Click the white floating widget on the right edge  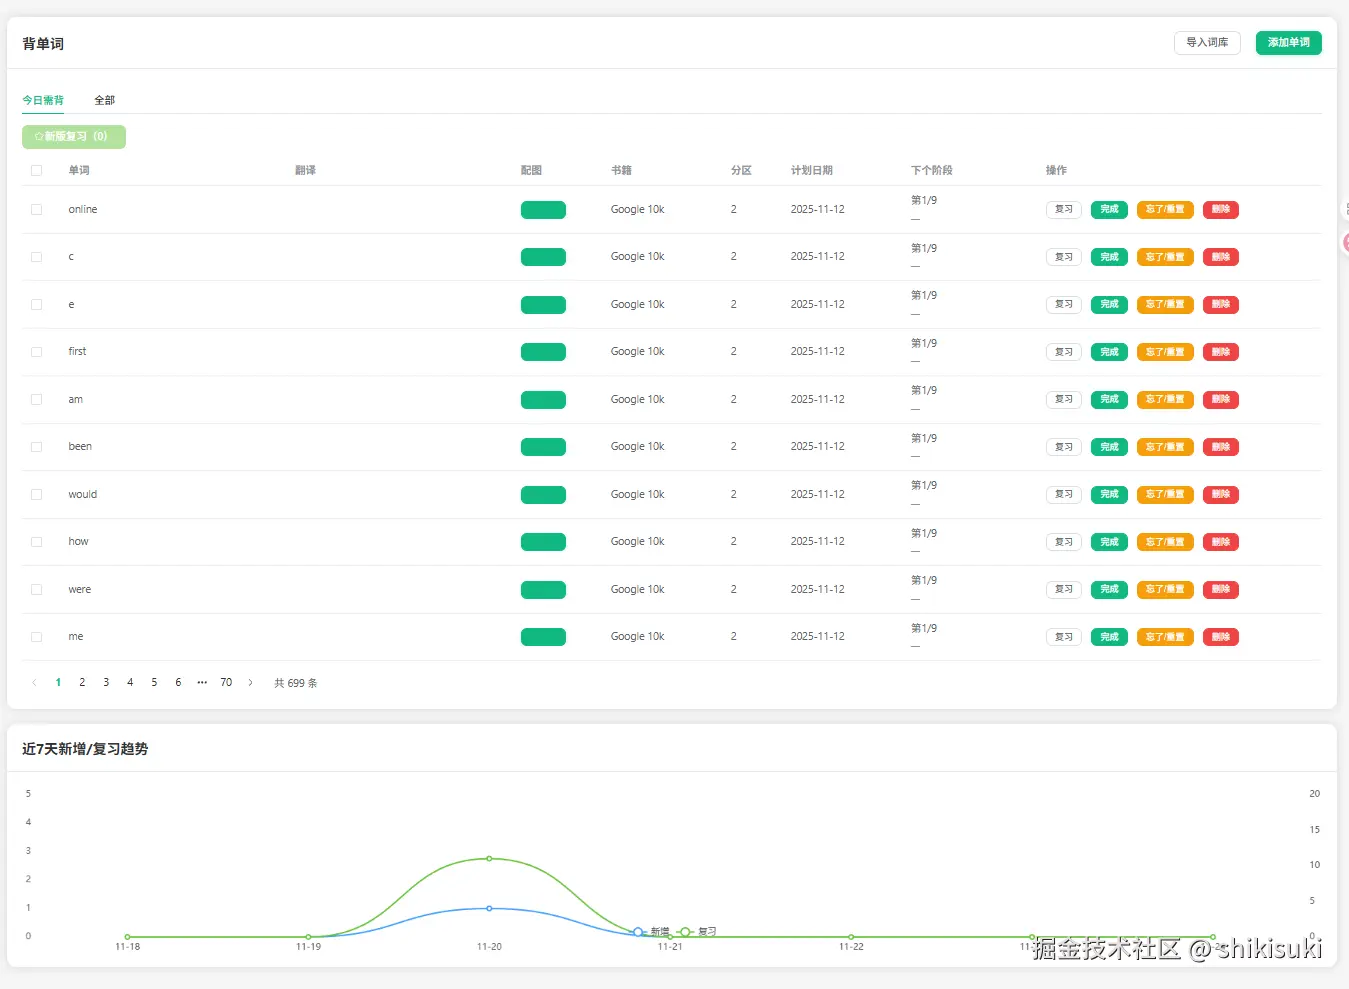pos(1346,207)
